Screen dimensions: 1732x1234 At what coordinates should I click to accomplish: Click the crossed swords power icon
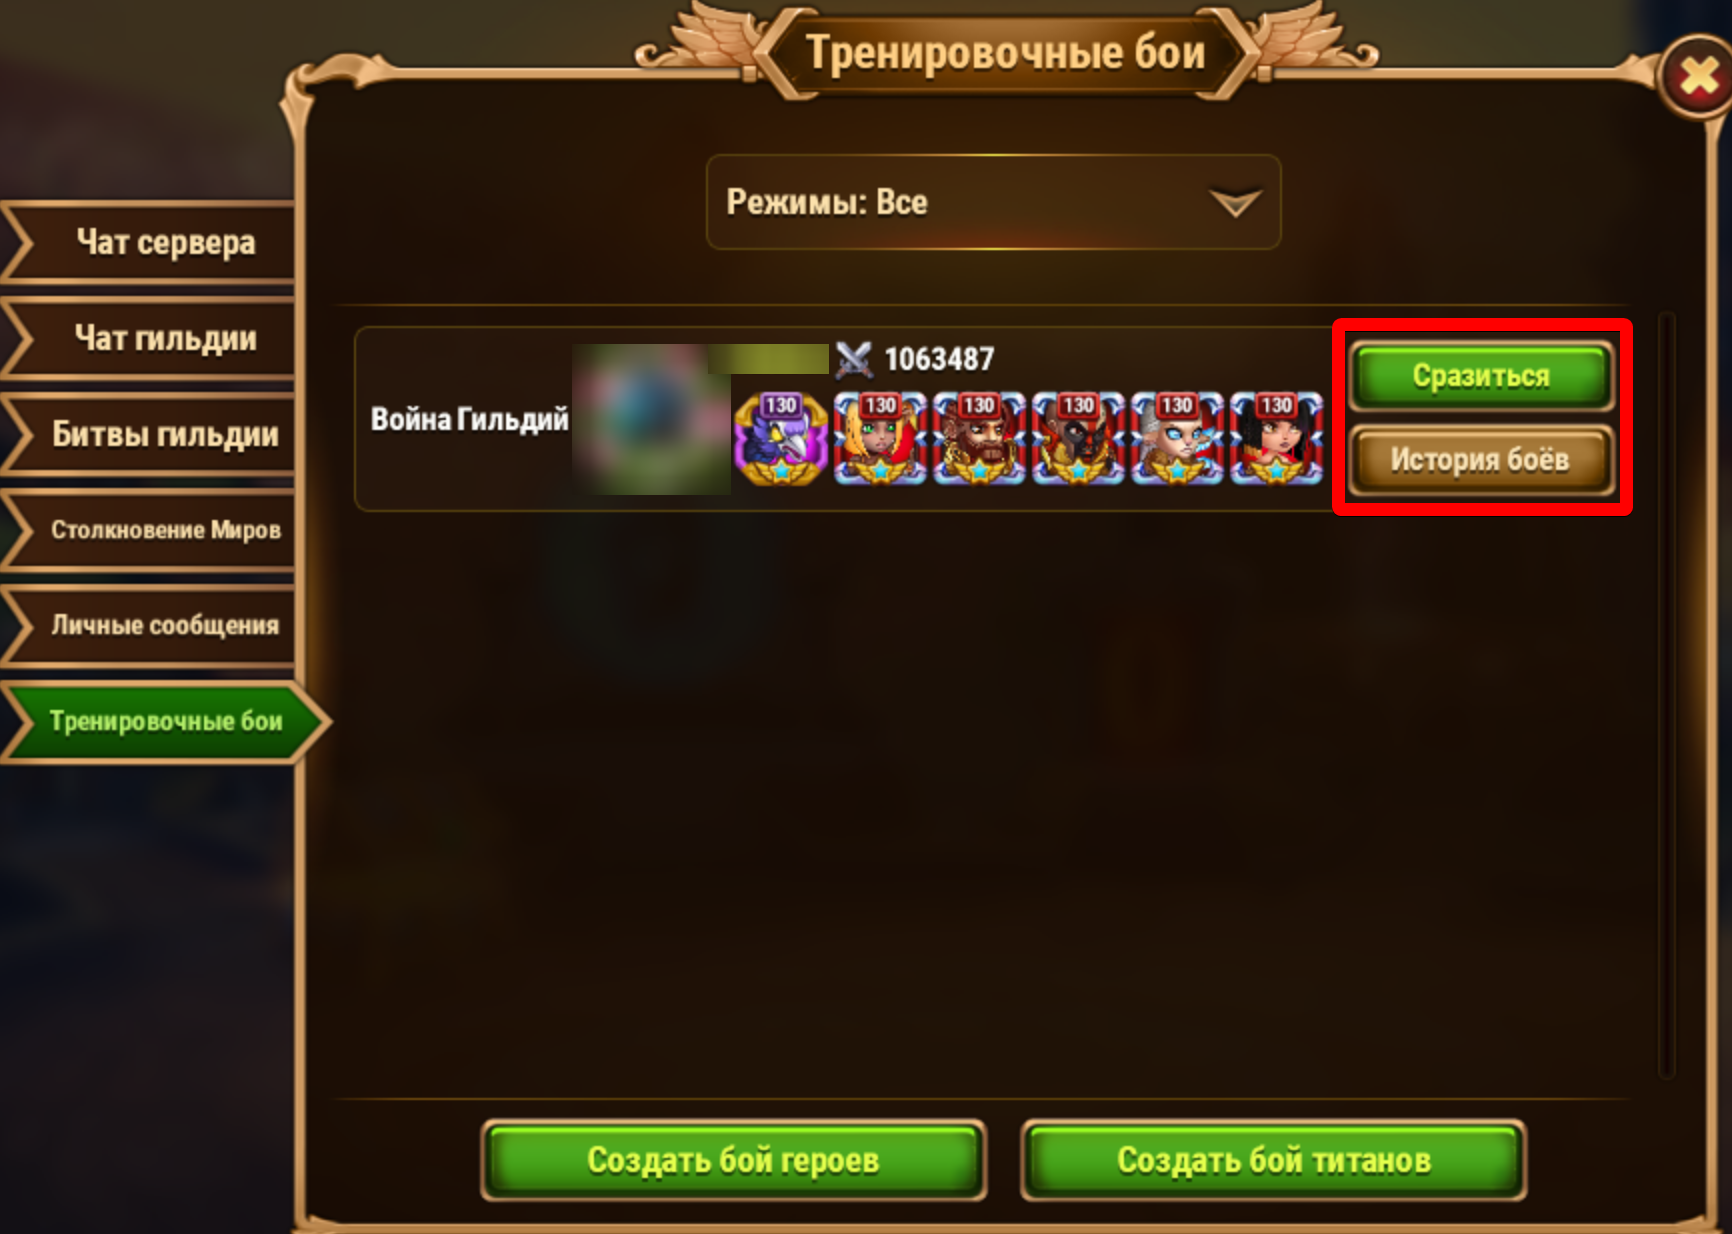coord(853,359)
